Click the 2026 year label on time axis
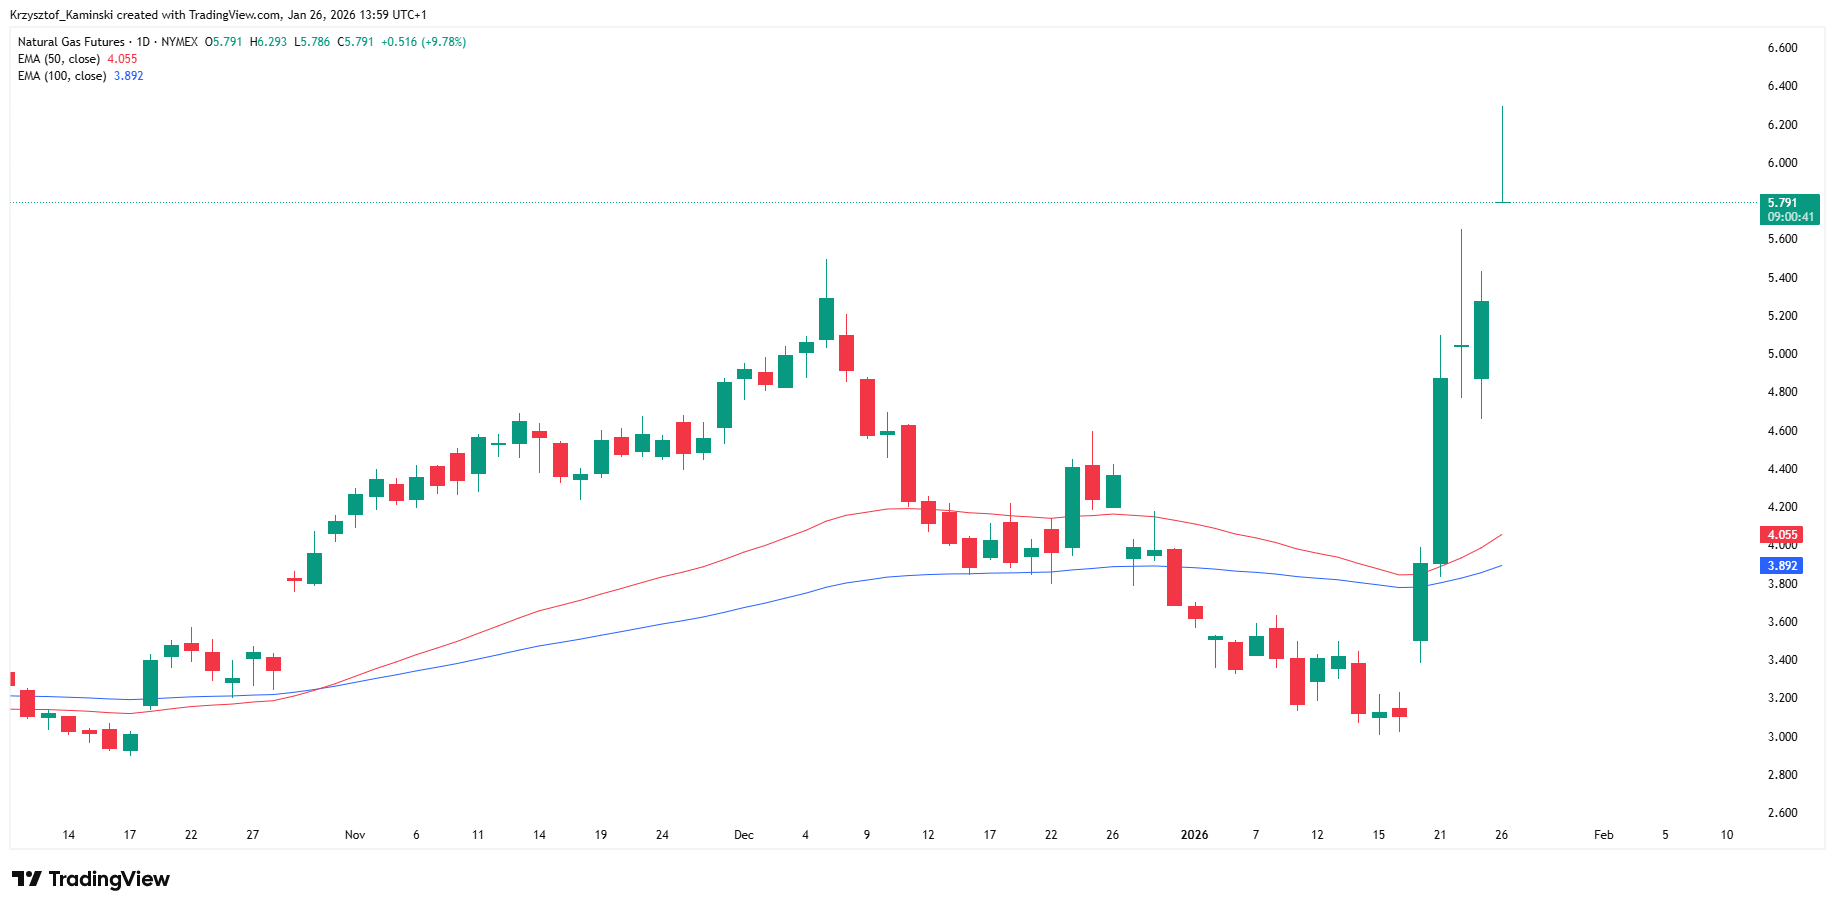The image size is (1835, 909). (1194, 835)
